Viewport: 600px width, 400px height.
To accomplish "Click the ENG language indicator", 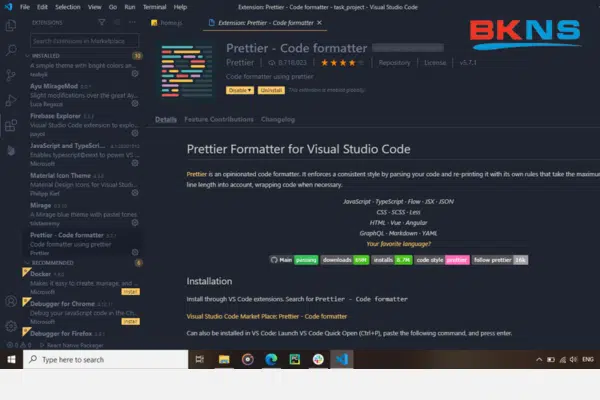I will click(x=588, y=359).
